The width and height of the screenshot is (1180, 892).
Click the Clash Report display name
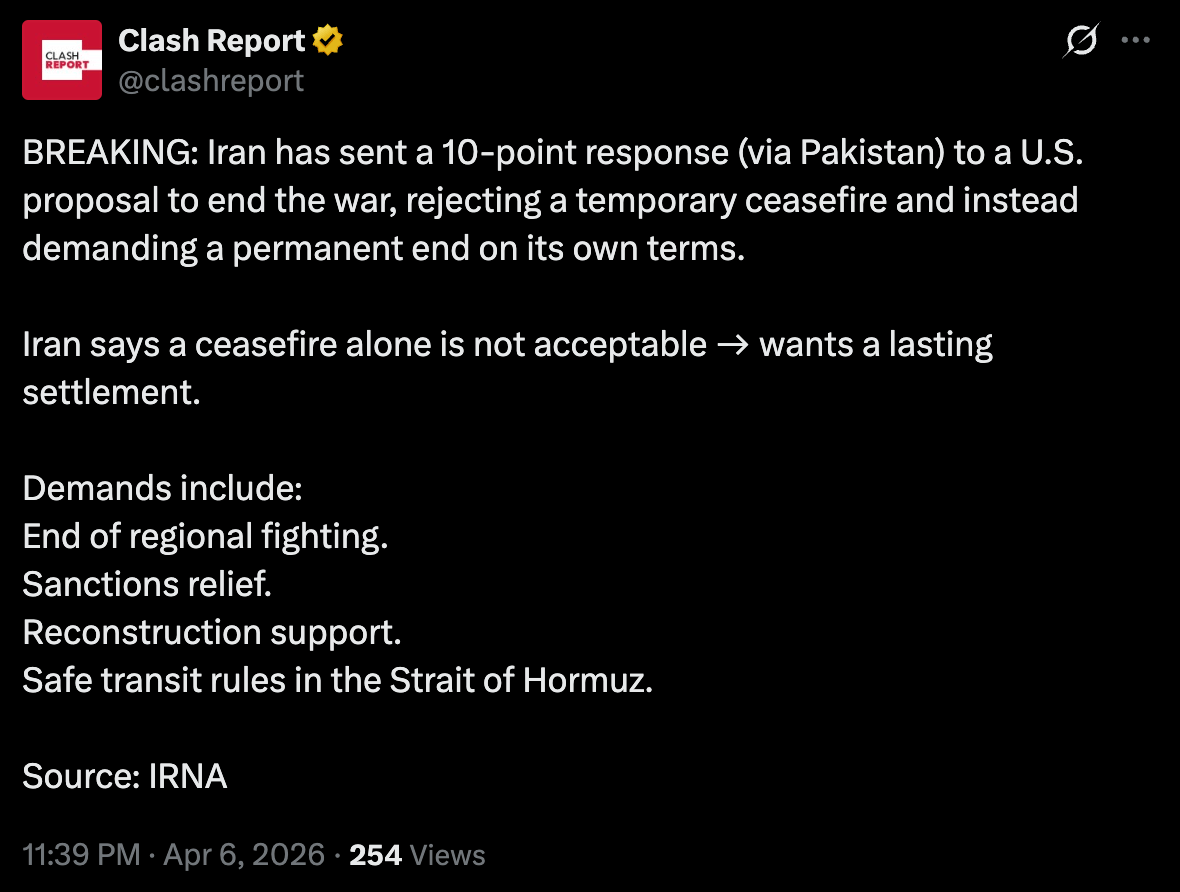[x=211, y=41]
